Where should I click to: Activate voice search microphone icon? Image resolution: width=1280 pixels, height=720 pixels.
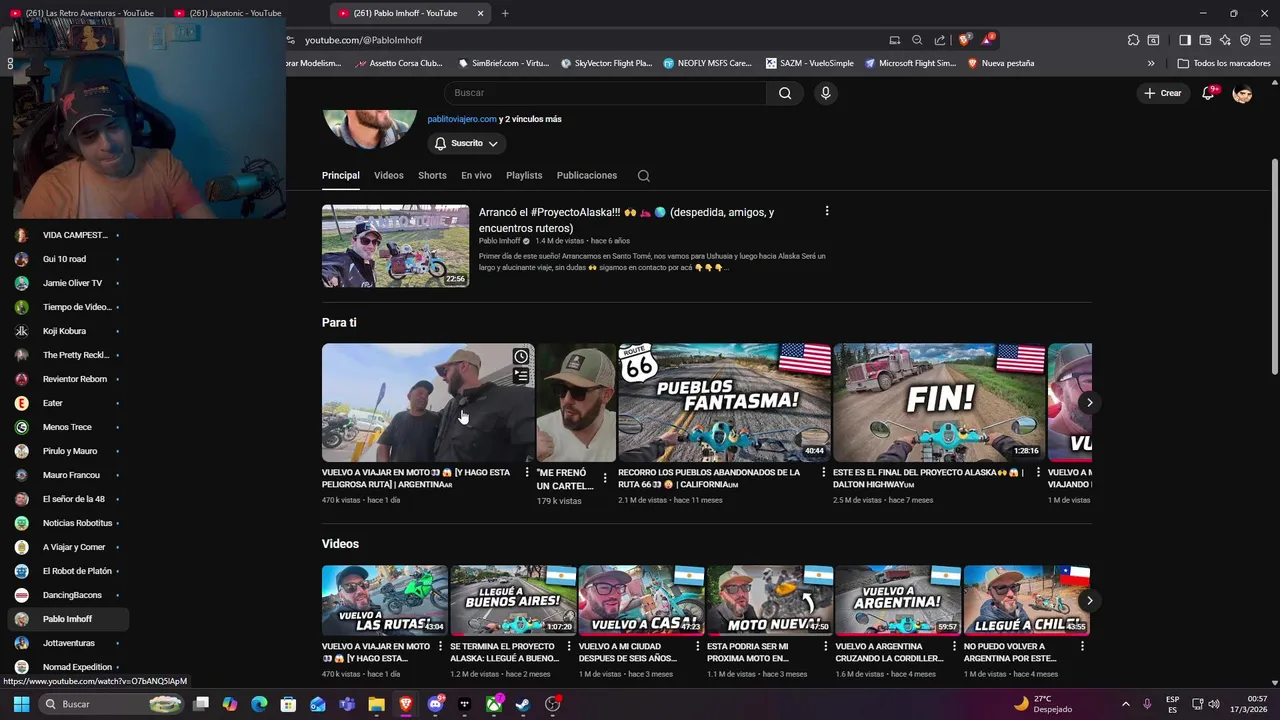(825, 93)
